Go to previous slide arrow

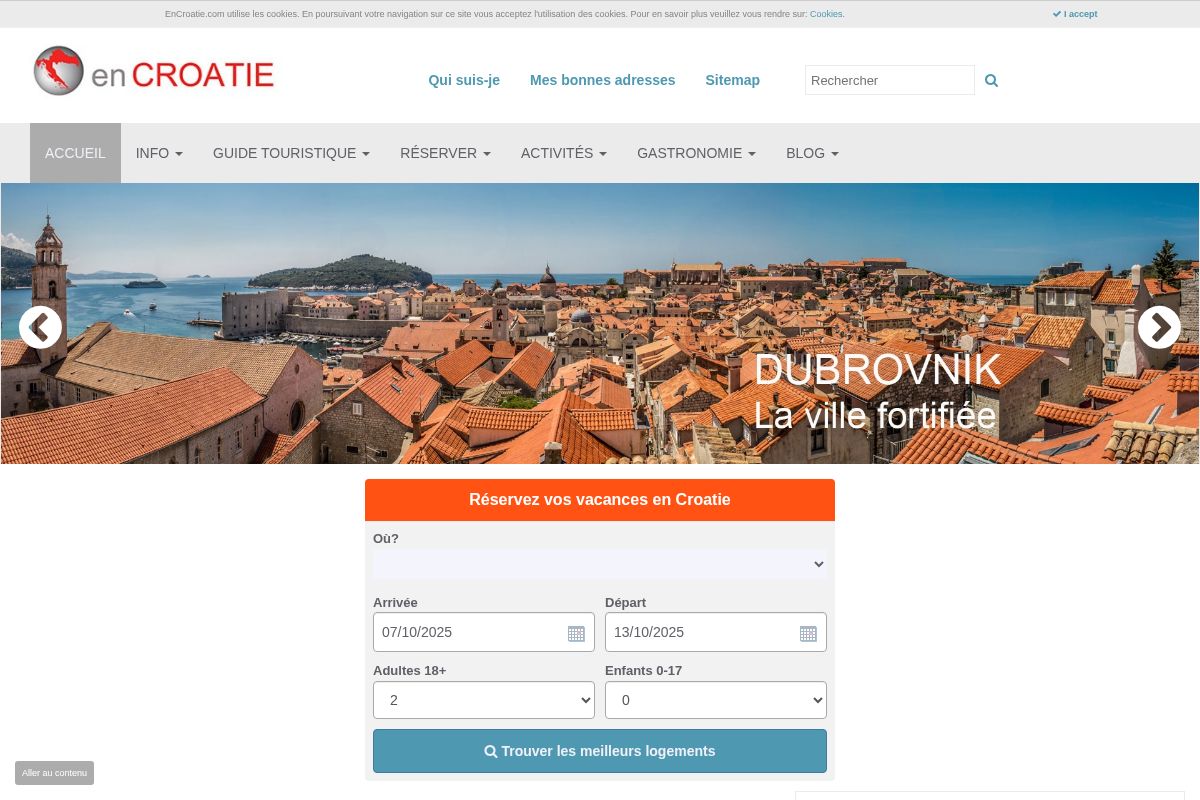[x=40, y=327]
